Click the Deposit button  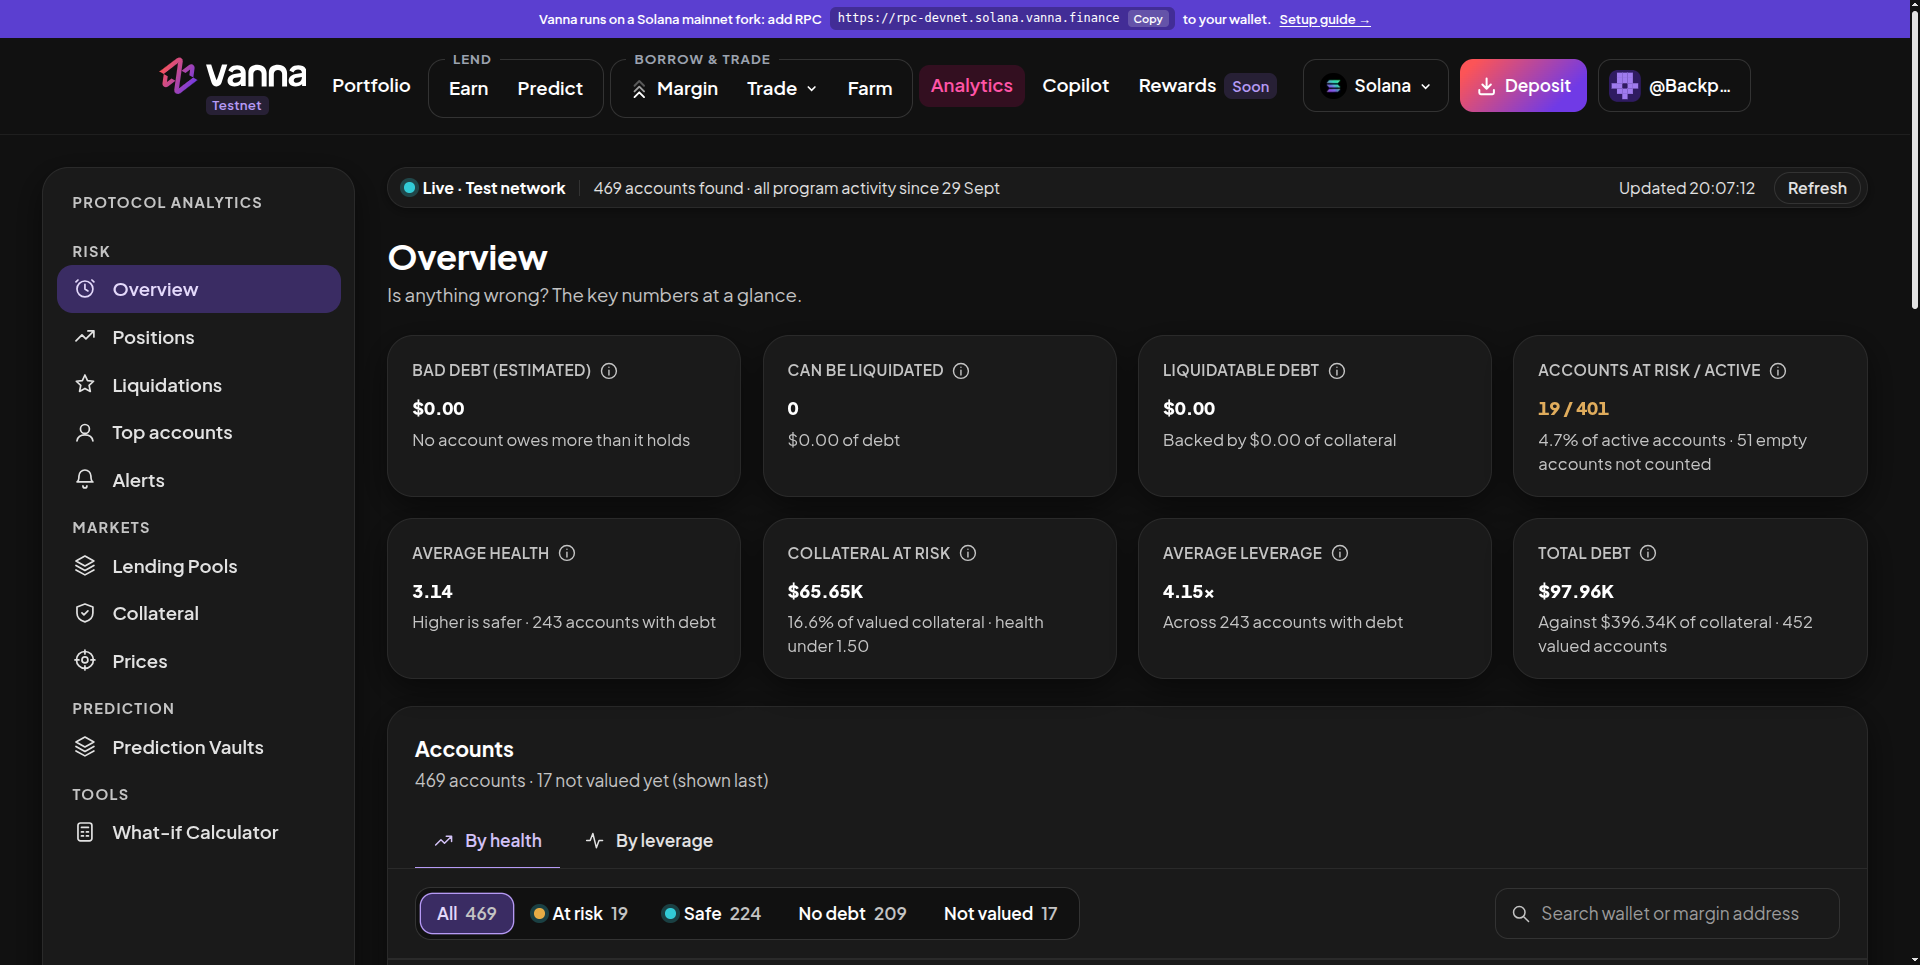[x=1523, y=86]
